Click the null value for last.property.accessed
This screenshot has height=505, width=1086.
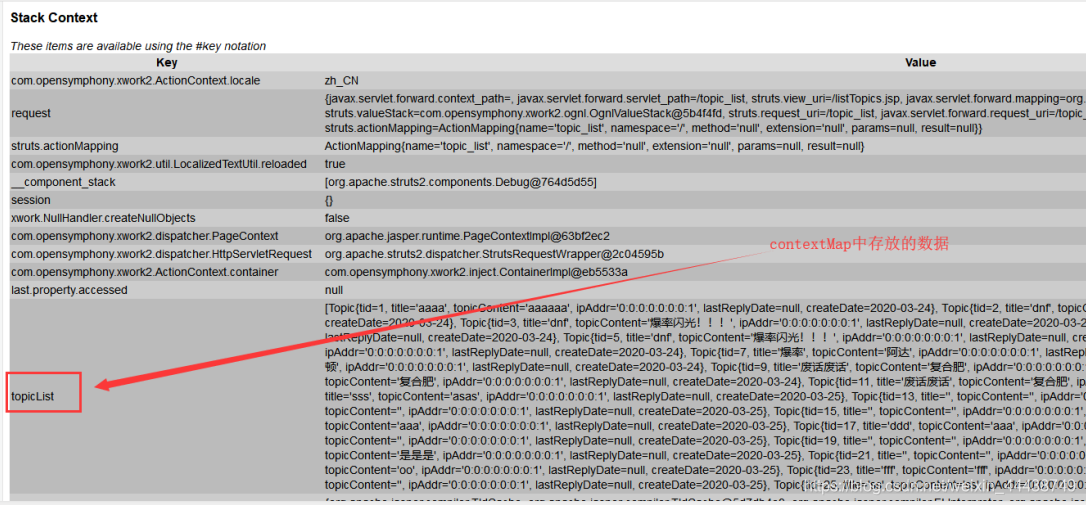click(334, 290)
